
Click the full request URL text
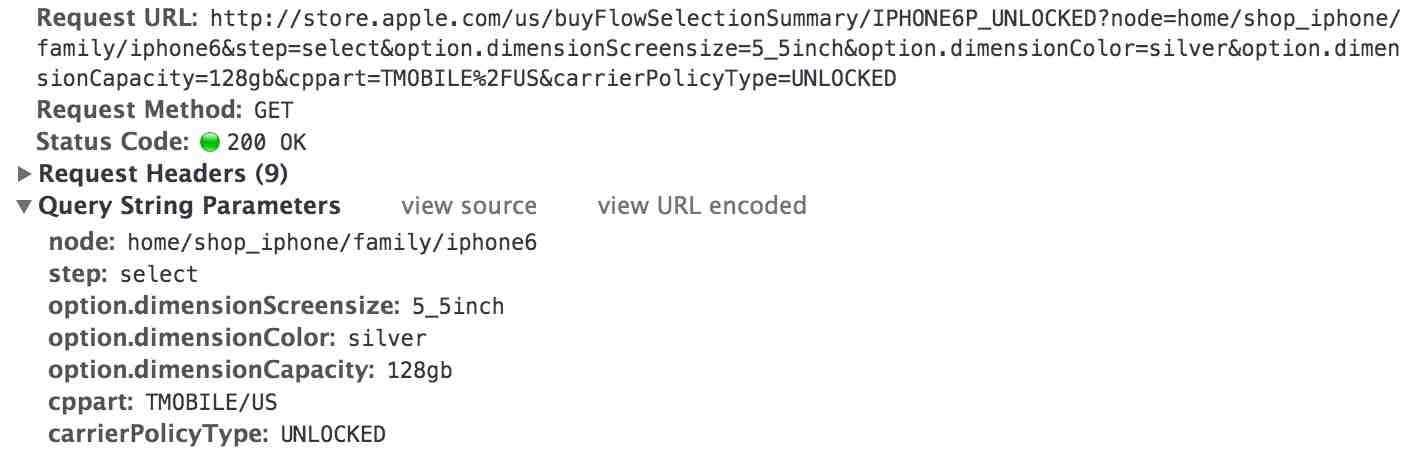click(700, 48)
